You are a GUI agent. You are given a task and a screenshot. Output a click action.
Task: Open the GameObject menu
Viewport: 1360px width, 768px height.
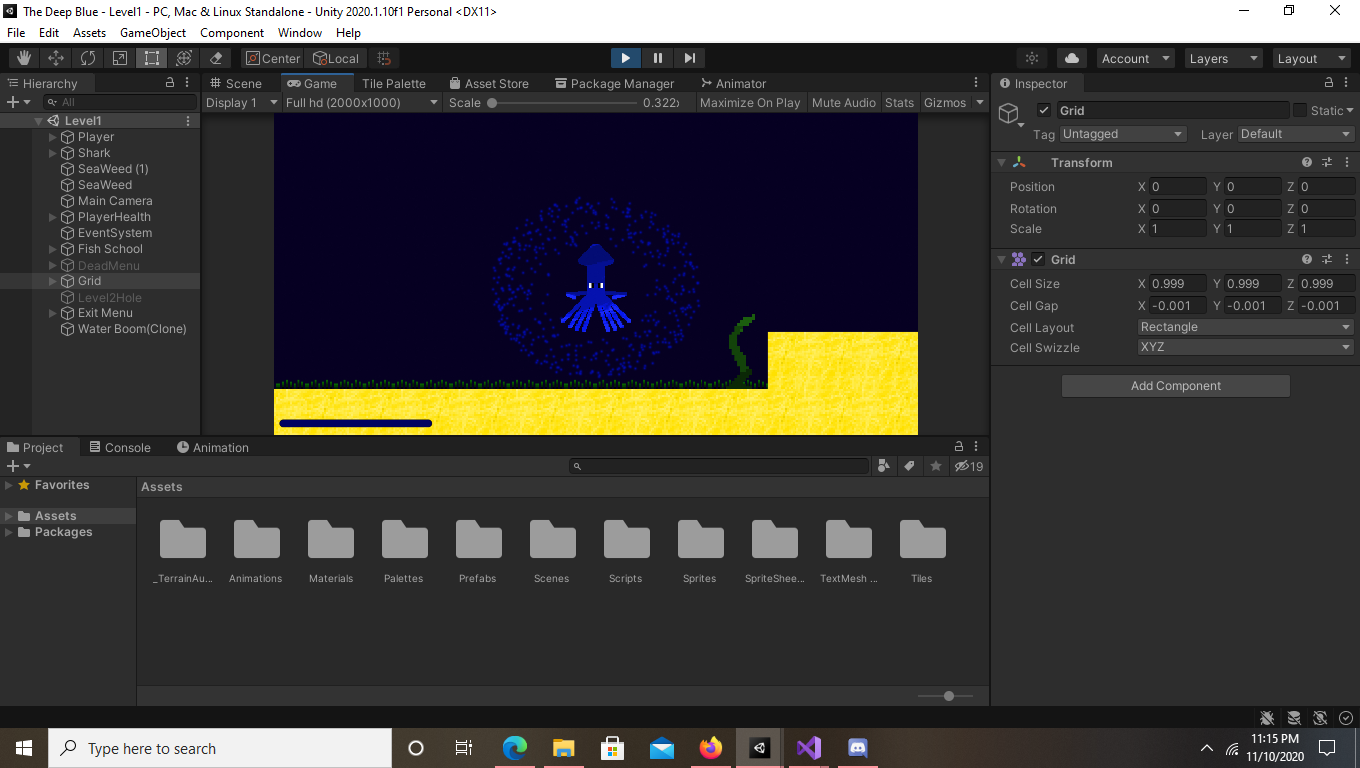tap(153, 33)
